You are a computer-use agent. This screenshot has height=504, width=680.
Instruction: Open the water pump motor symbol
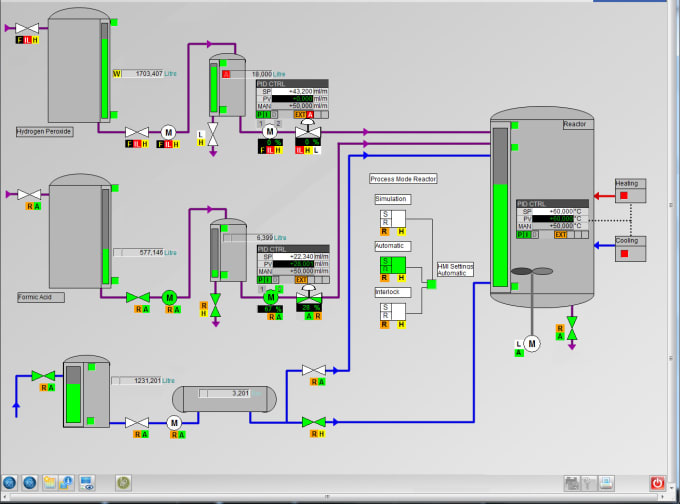(174, 423)
